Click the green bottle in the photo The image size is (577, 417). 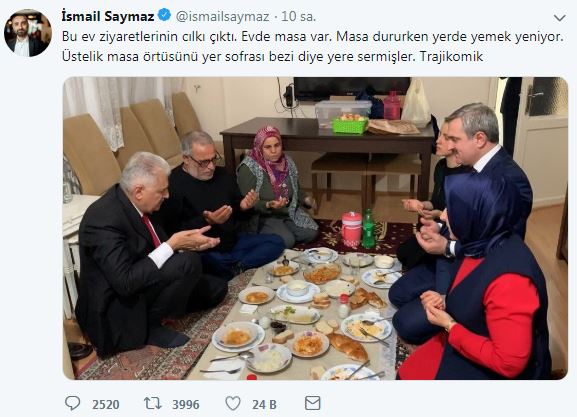368,229
